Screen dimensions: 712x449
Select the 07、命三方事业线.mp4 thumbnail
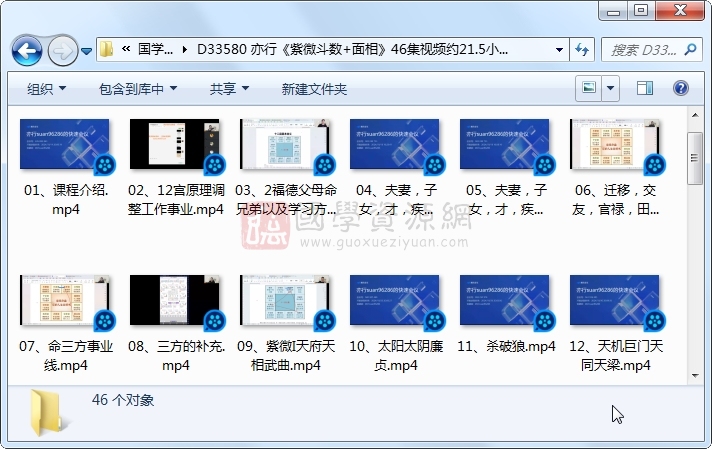(64, 300)
